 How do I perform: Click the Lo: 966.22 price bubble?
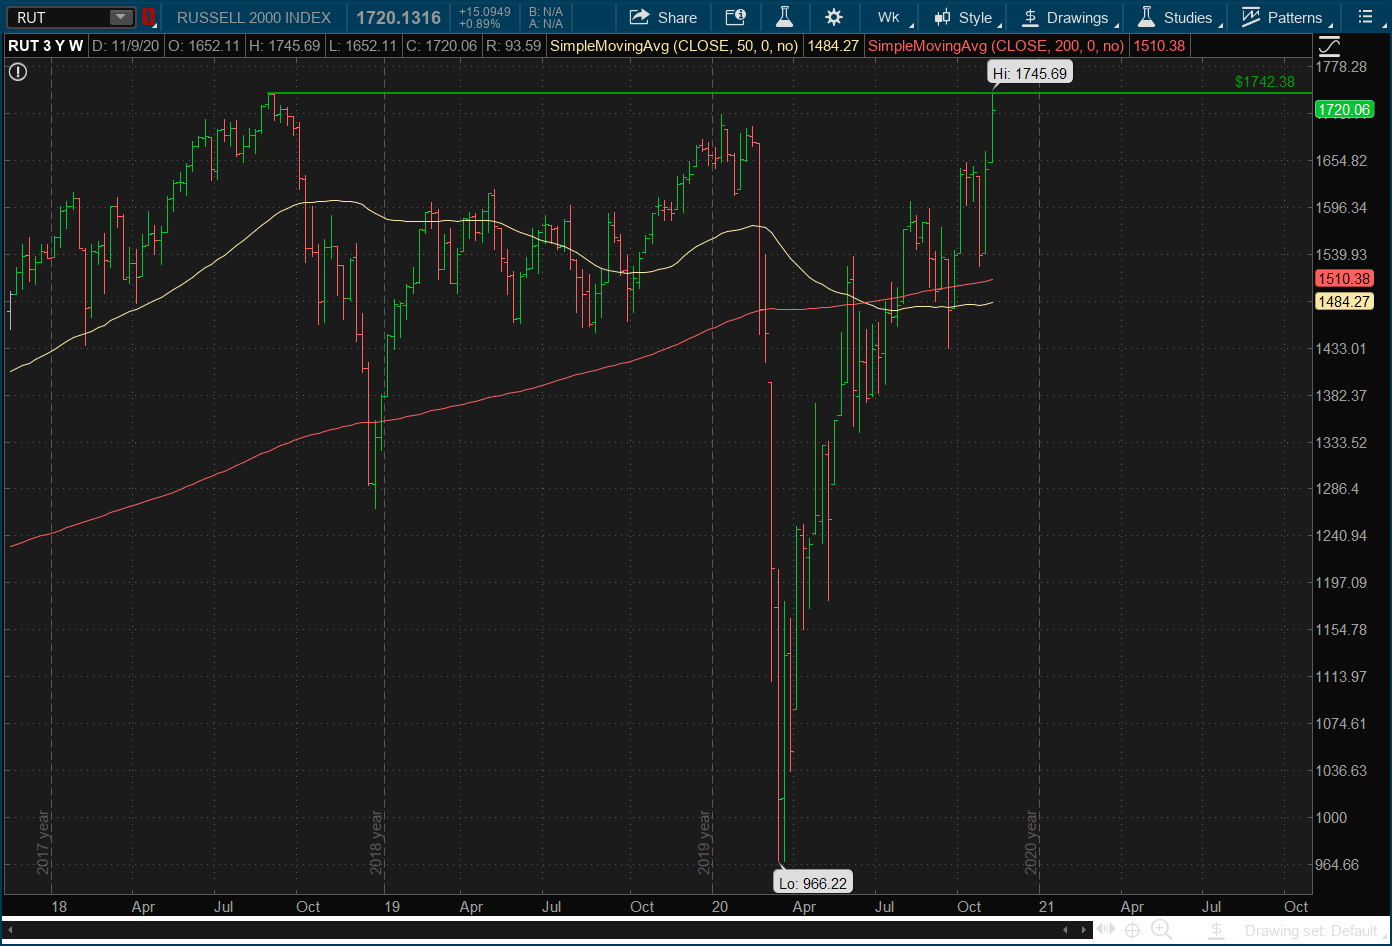pos(814,883)
